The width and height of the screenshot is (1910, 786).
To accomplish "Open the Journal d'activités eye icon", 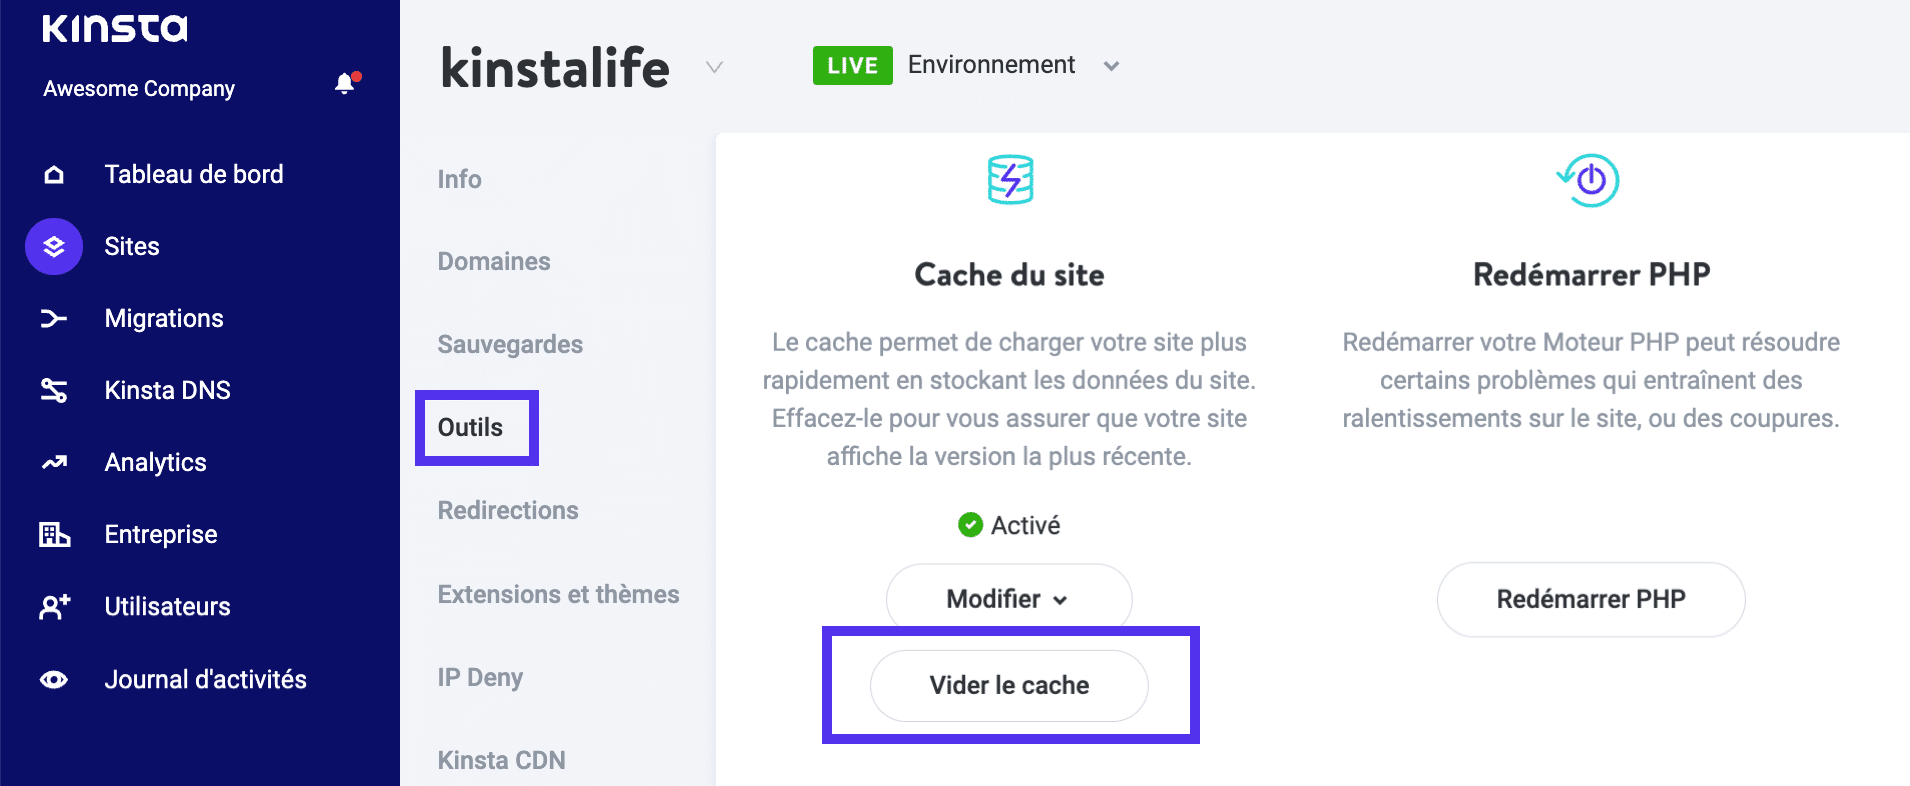I will point(53,679).
